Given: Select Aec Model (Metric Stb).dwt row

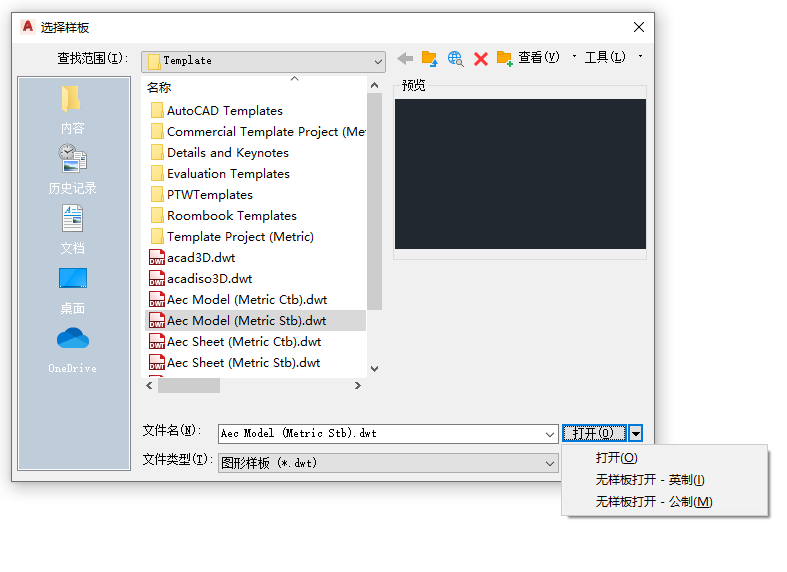Looking at the screenshot, I should point(255,321).
